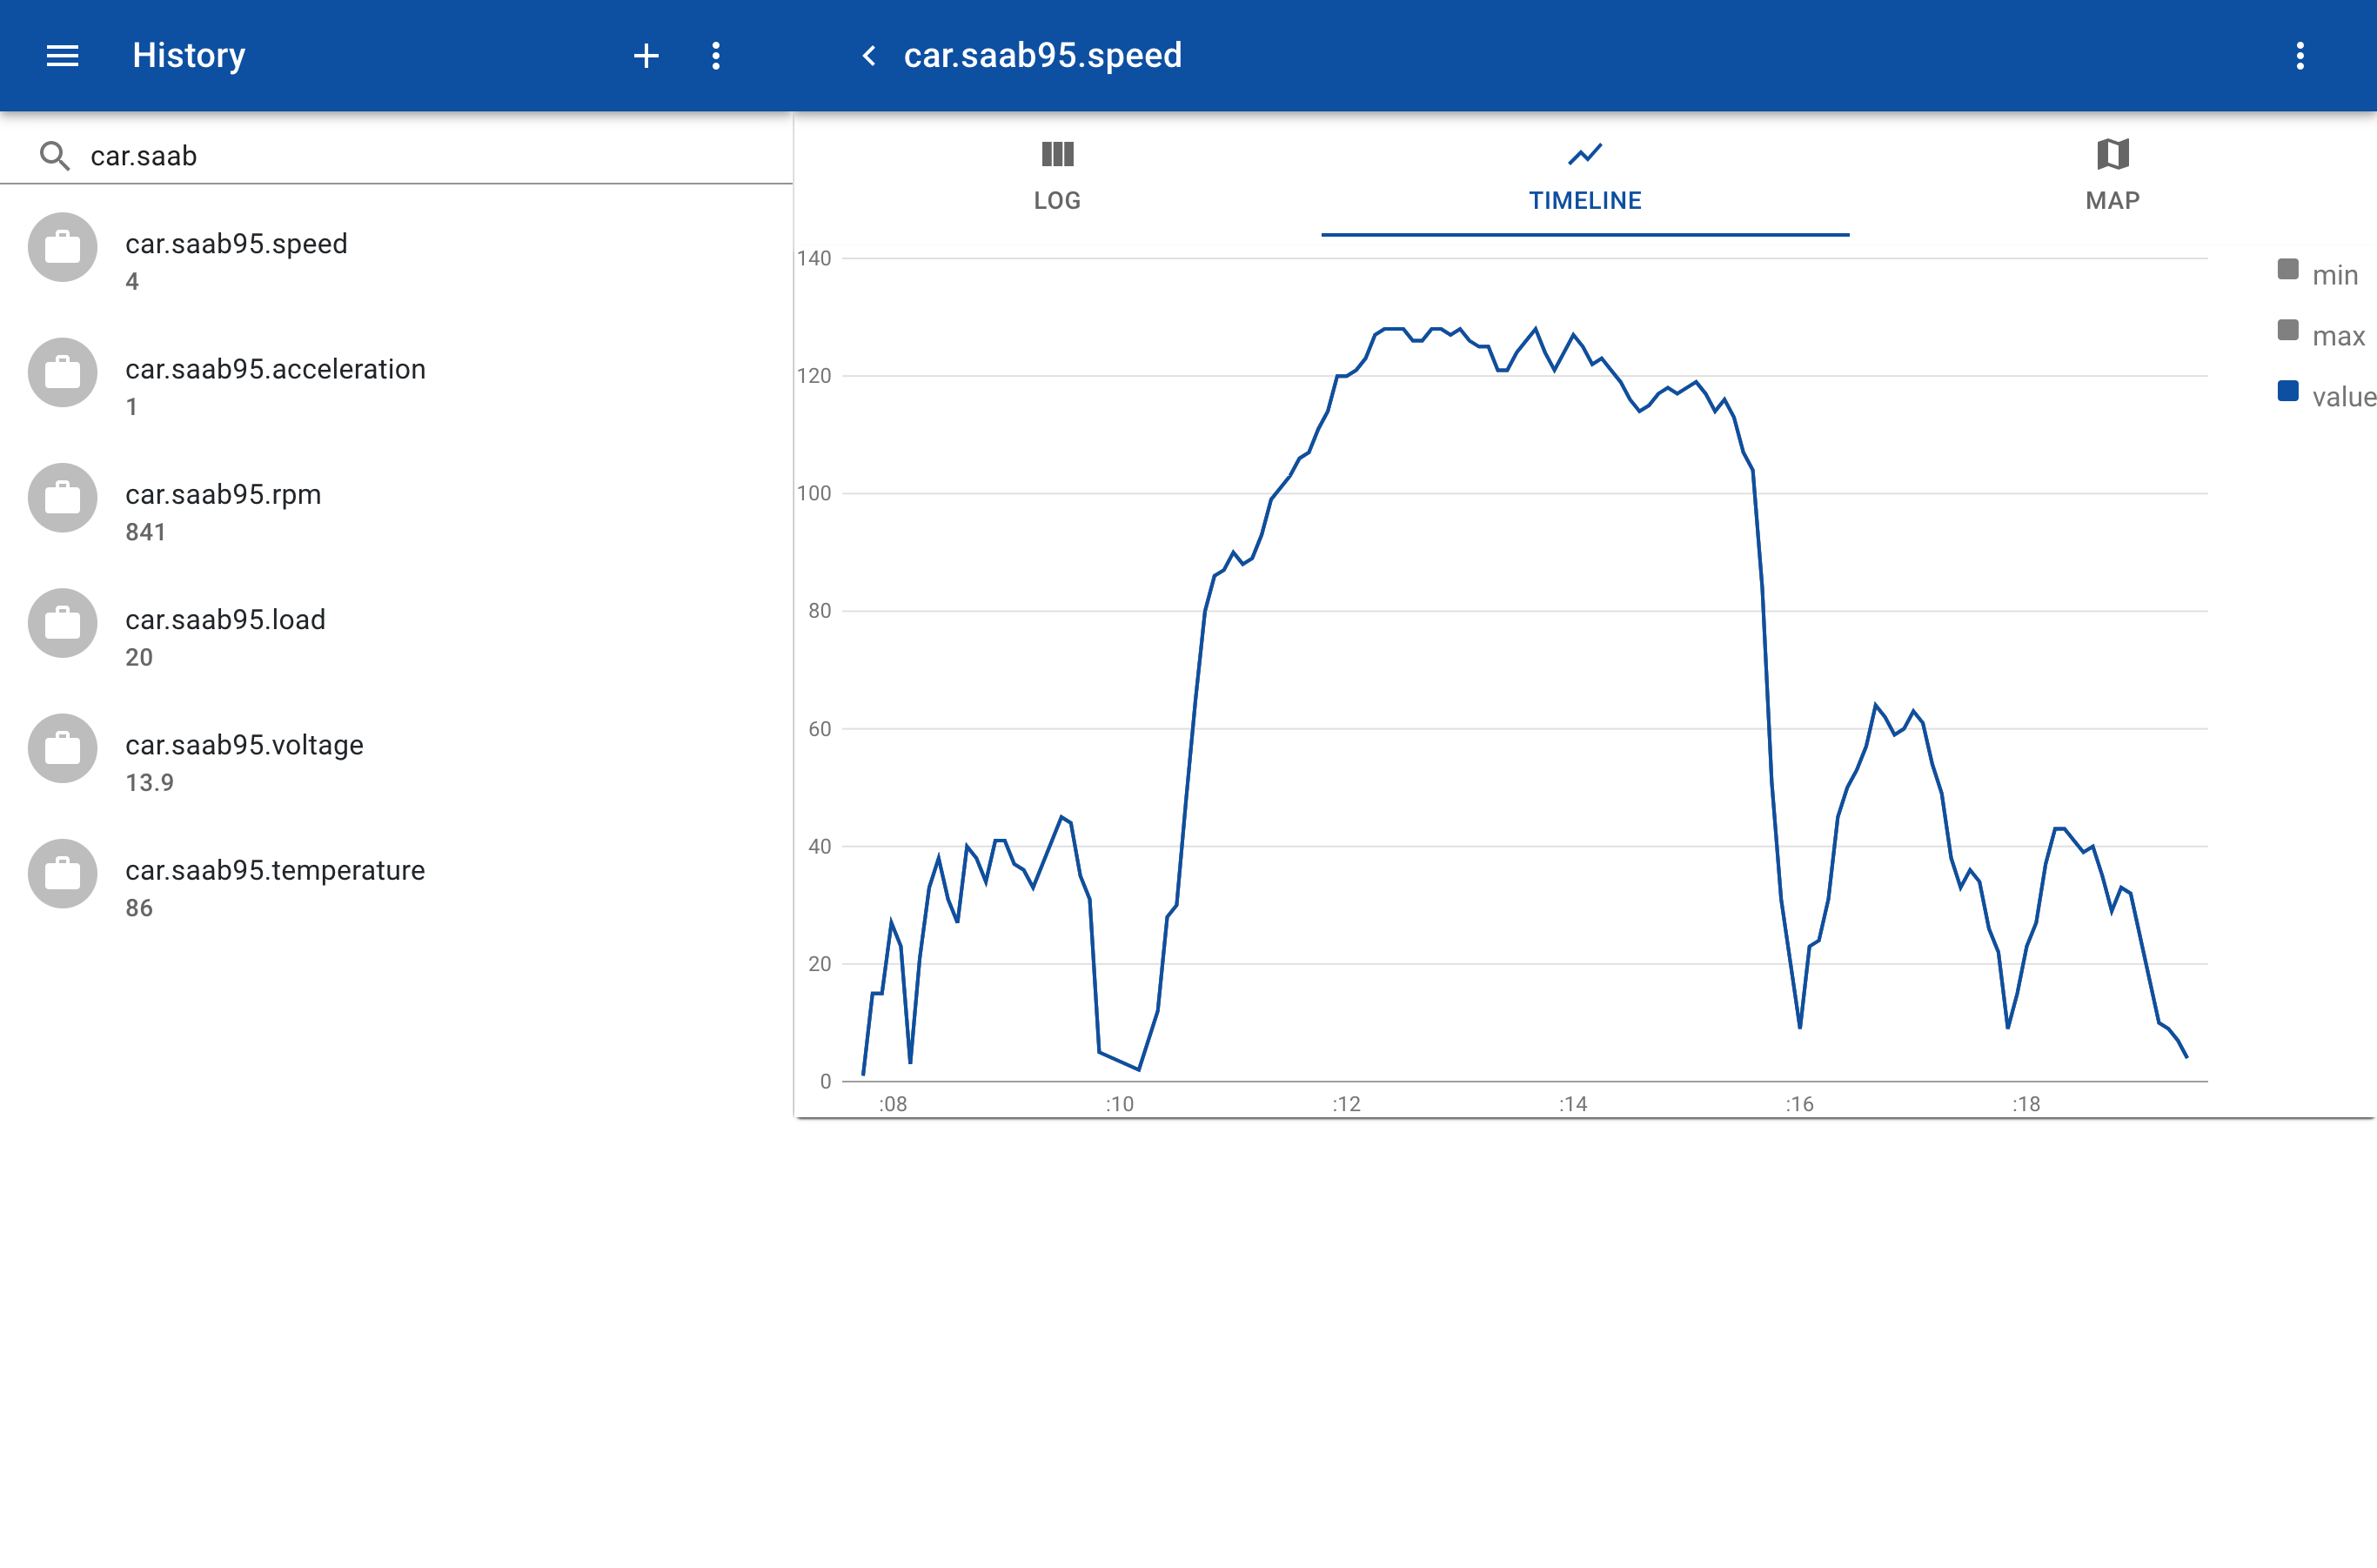This screenshot has width=2377, height=1568.
Task: Switch to the MAP tab
Action: (2112, 175)
